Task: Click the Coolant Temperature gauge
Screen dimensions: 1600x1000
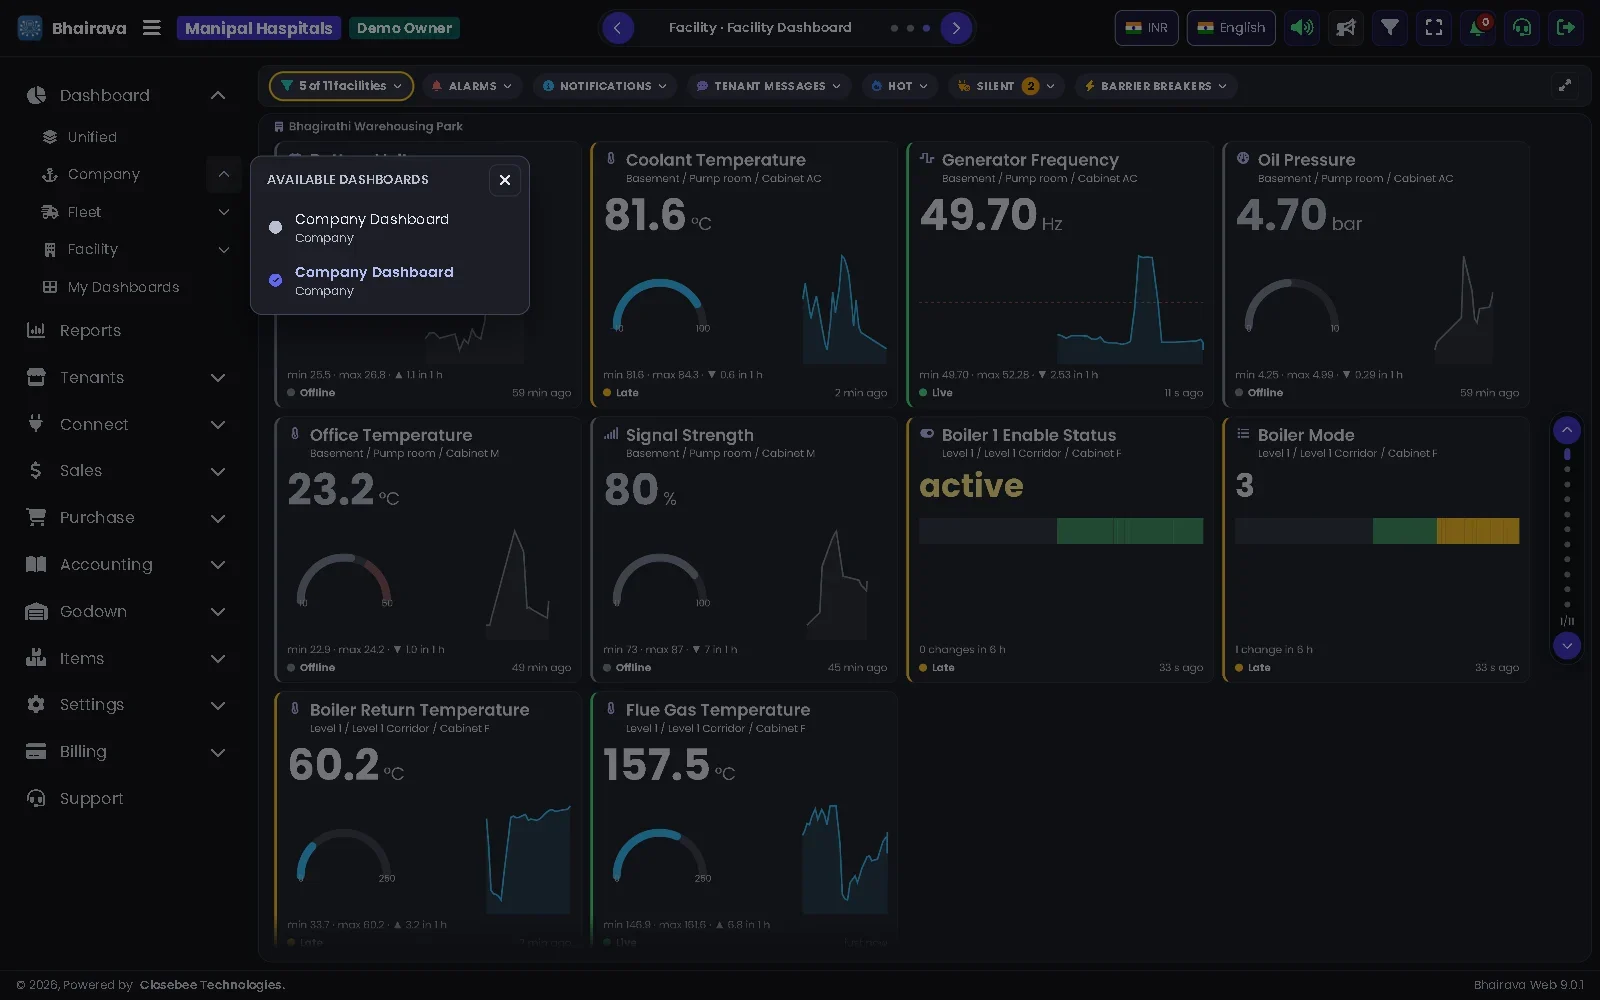Action: coord(660,306)
